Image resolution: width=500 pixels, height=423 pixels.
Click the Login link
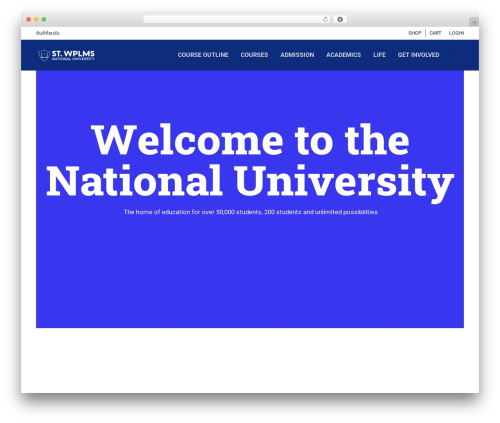click(x=456, y=33)
